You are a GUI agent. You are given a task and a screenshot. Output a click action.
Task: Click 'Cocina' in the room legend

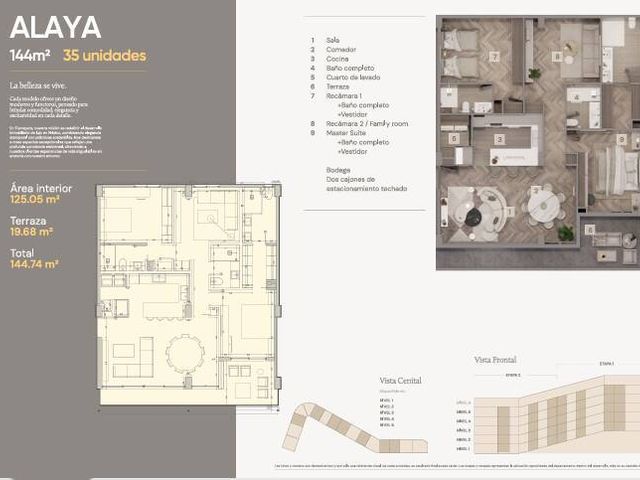point(337,59)
